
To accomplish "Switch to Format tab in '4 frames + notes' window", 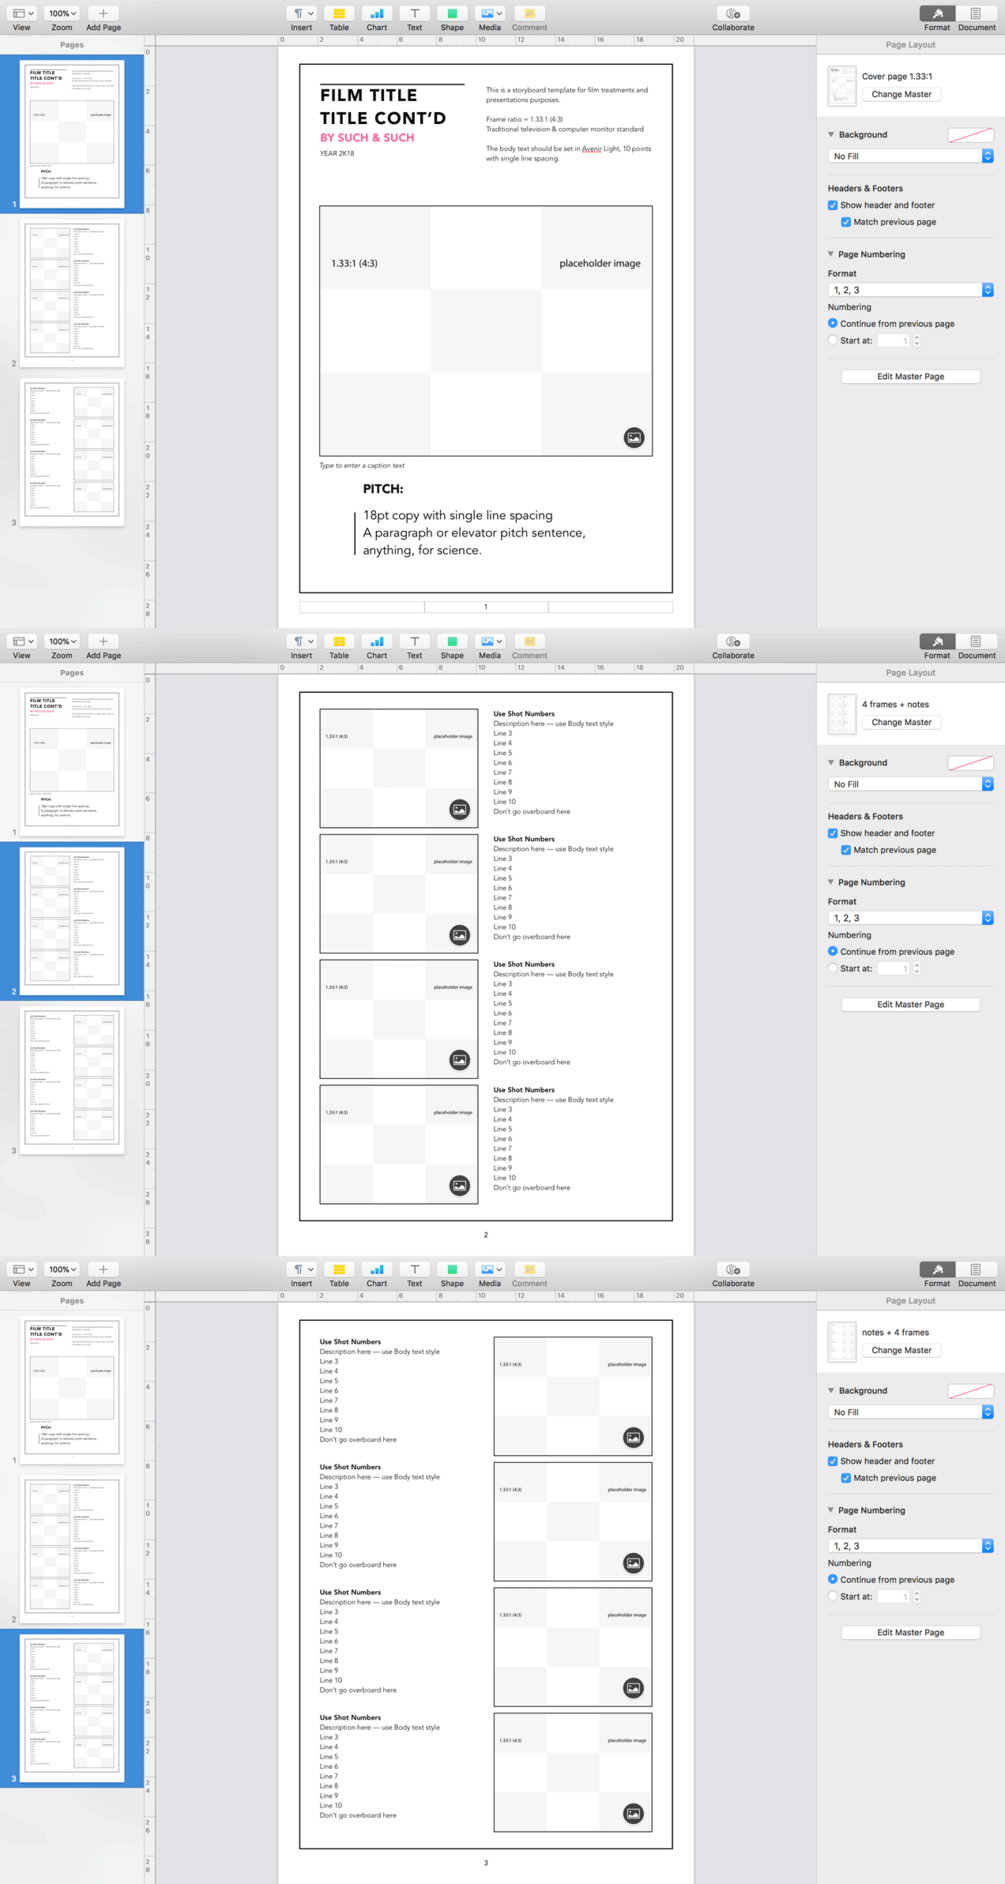I will click(937, 642).
